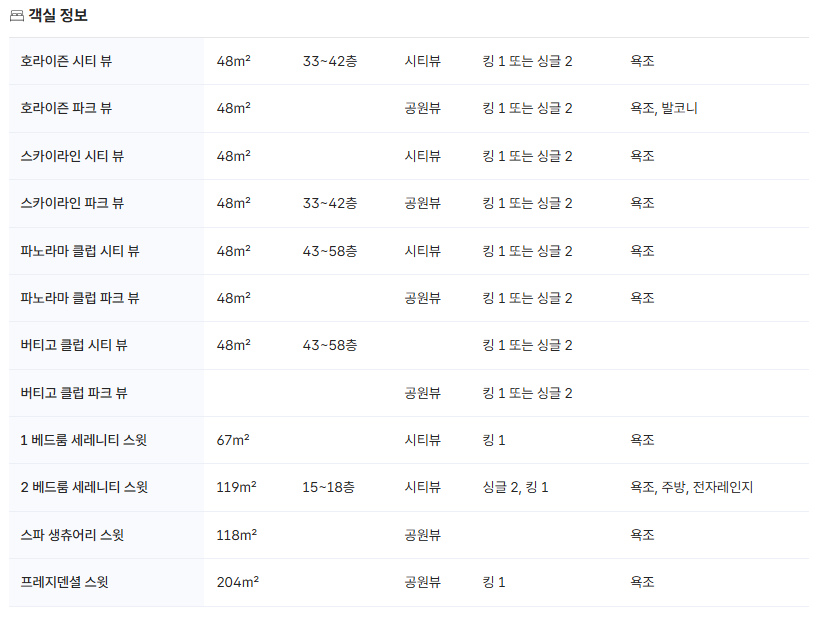Open the 스파 생츄어리 스윗 row
This screenshot has width=820, height=625.
72,535
